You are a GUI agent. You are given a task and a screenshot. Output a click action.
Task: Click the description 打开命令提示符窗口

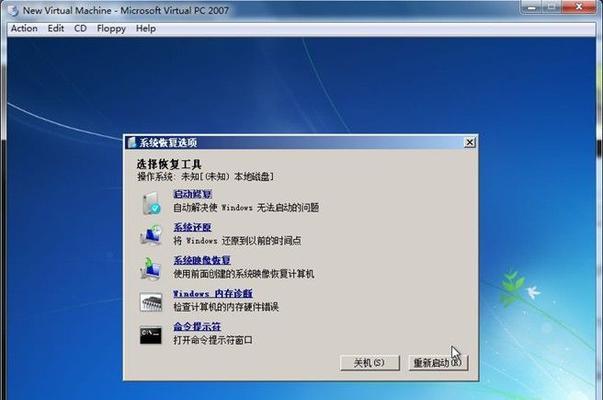213,340
